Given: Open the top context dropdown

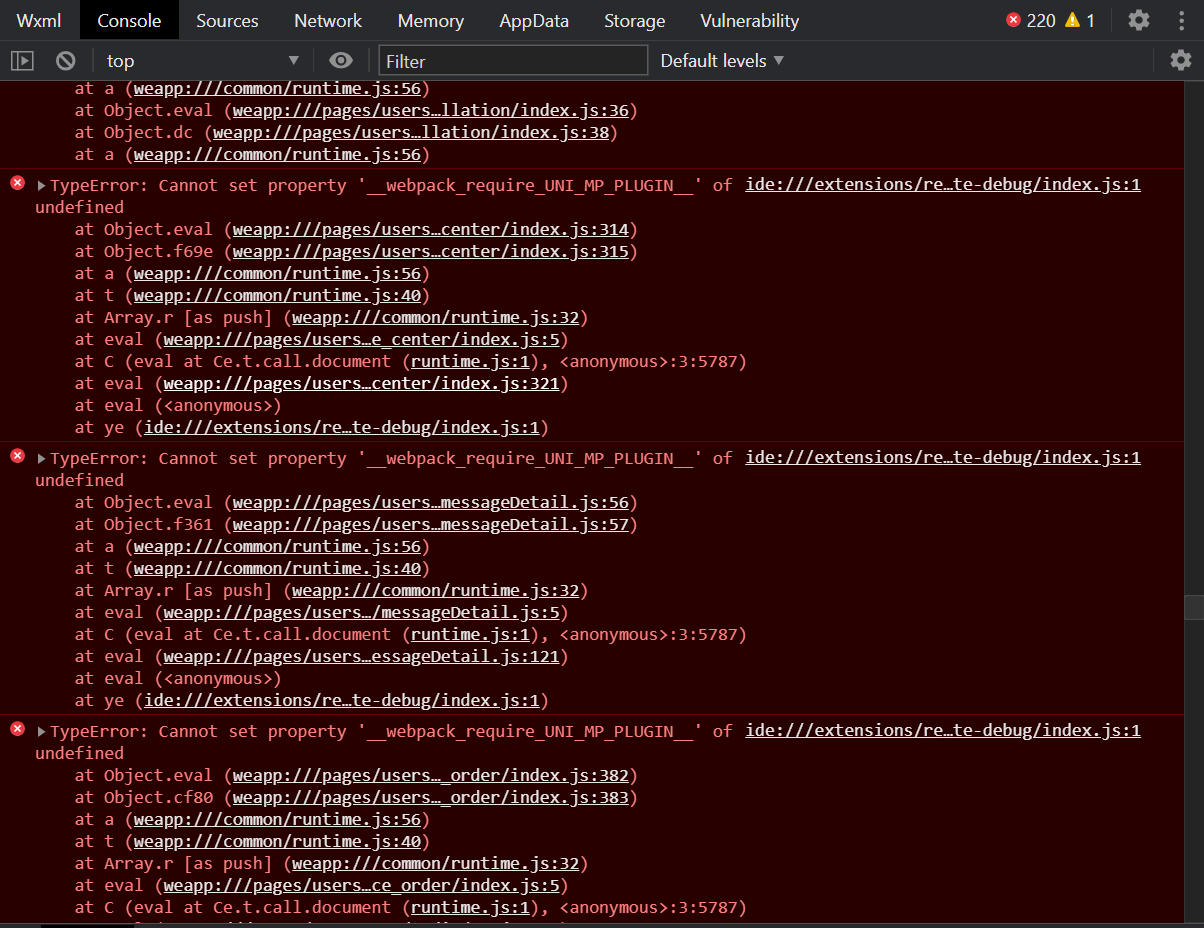Looking at the screenshot, I should pyautogui.click(x=202, y=61).
